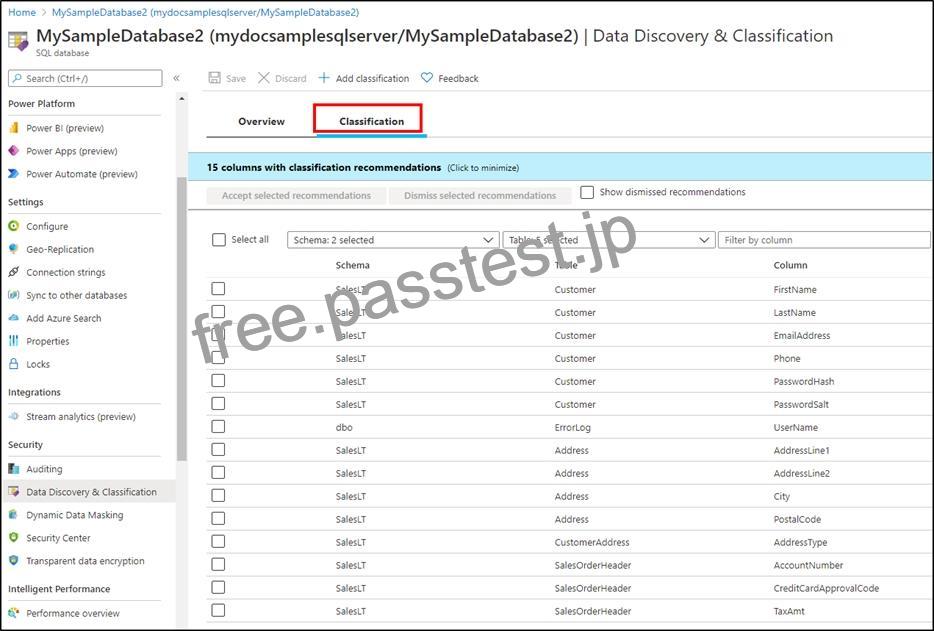Click the dbo schema cell

pyautogui.click(x=344, y=427)
